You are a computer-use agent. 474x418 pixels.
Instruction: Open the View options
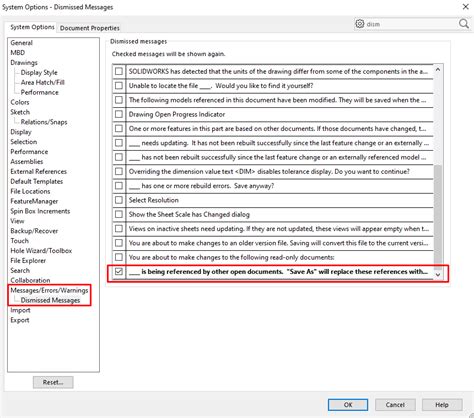point(17,221)
